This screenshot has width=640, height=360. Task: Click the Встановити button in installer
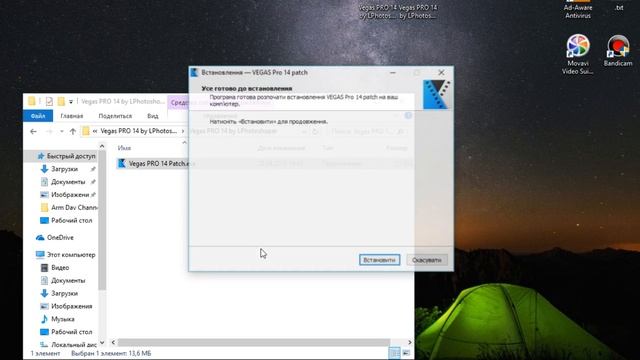[379, 260]
